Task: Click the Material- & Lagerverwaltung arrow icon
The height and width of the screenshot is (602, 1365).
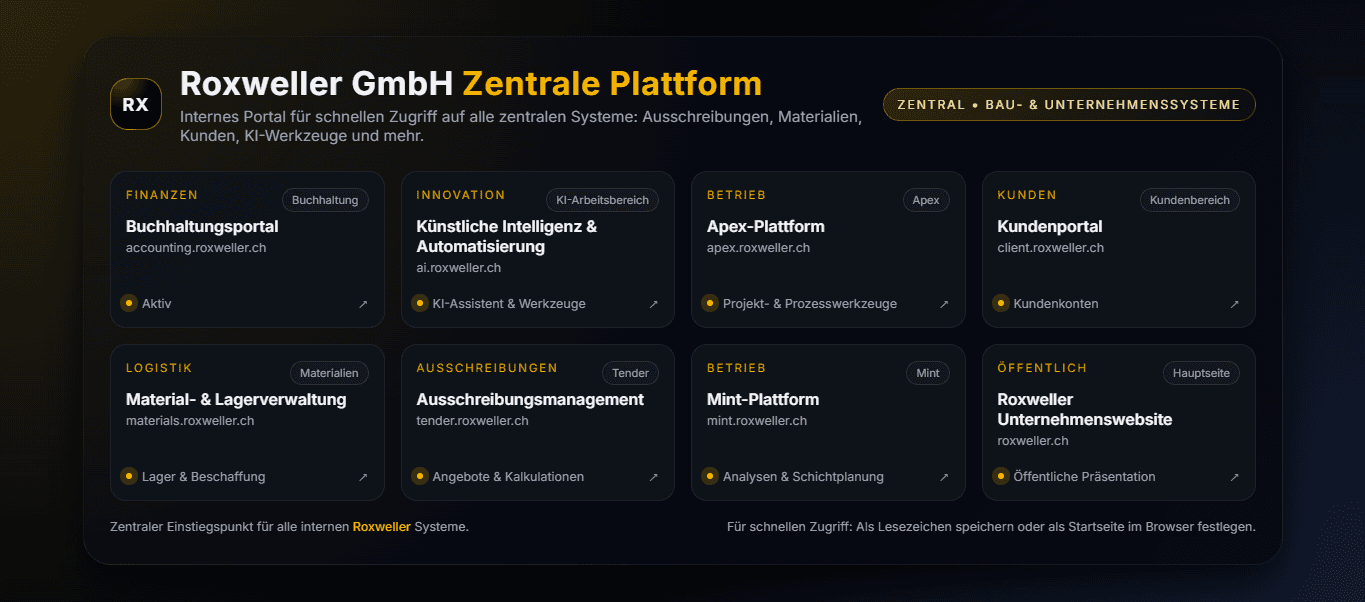Action: (x=364, y=476)
